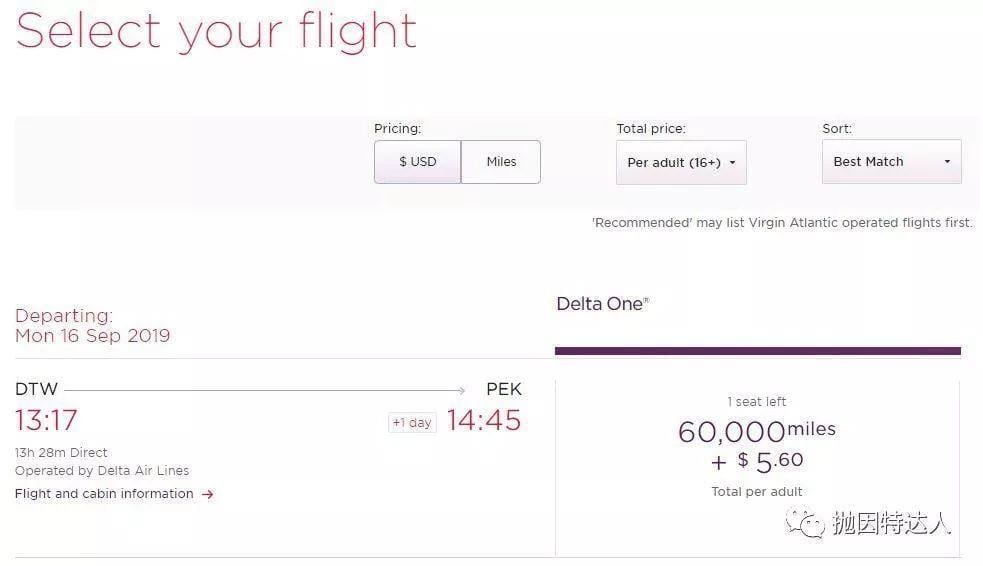Click the 13:17 departure time
The width and height of the screenshot is (983, 566).
(x=46, y=420)
